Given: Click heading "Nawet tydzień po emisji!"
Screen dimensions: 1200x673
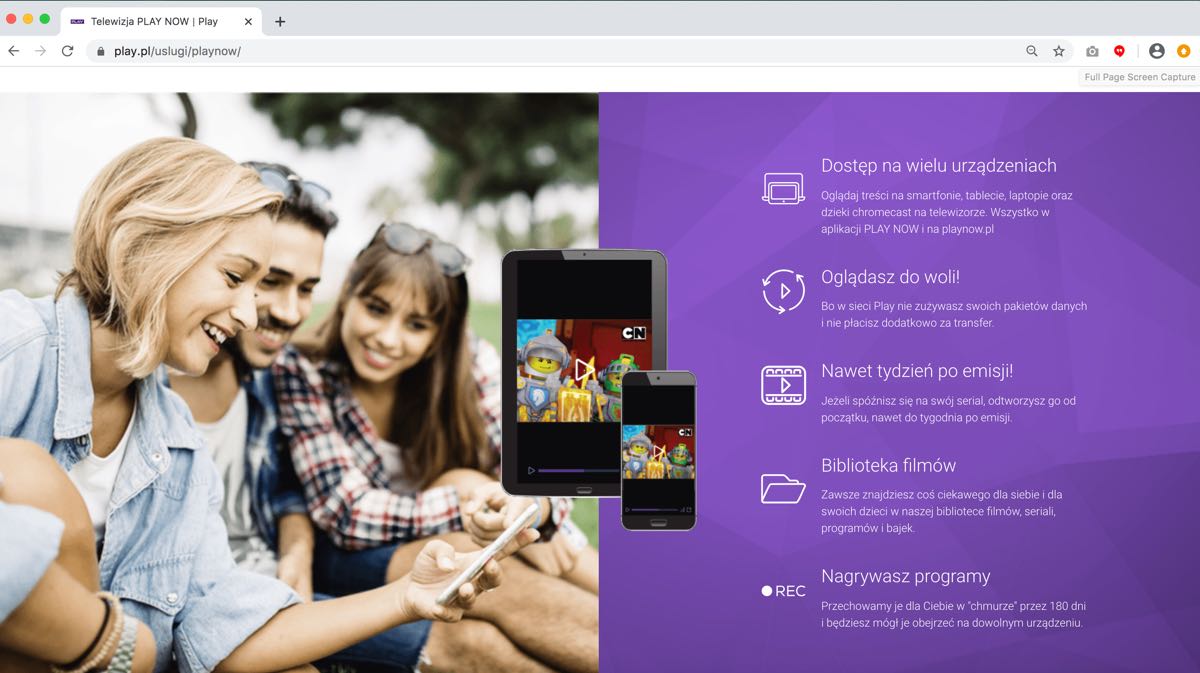Looking at the screenshot, I should [917, 371].
